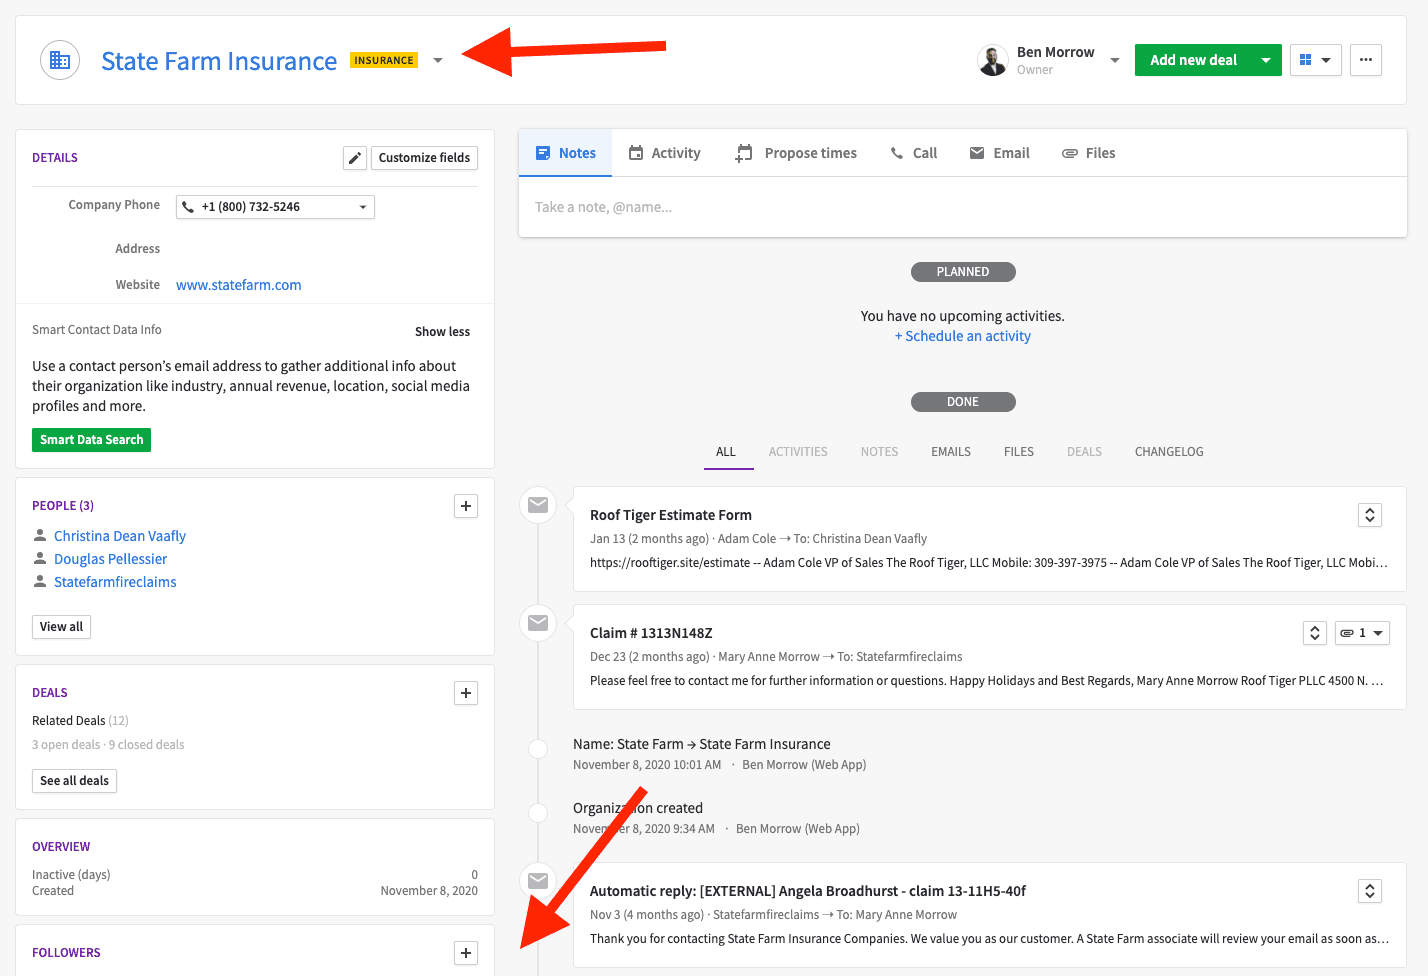Select the DEALS history filter
Image resolution: width=1428 pixels, height=976 pixels.
(x=1084, y=452)
